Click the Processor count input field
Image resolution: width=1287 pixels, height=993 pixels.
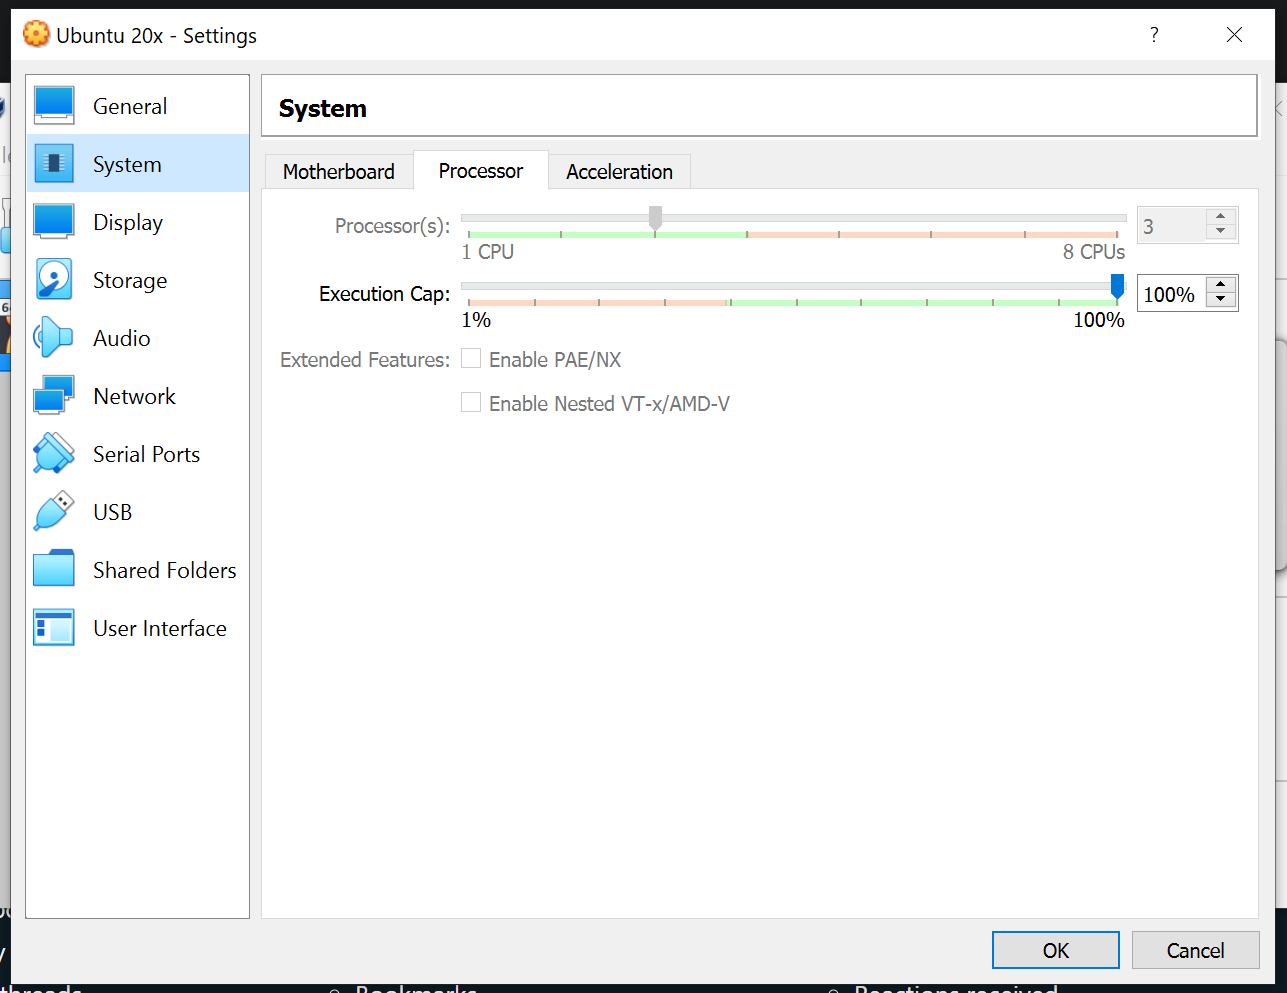click(1172, 226)
